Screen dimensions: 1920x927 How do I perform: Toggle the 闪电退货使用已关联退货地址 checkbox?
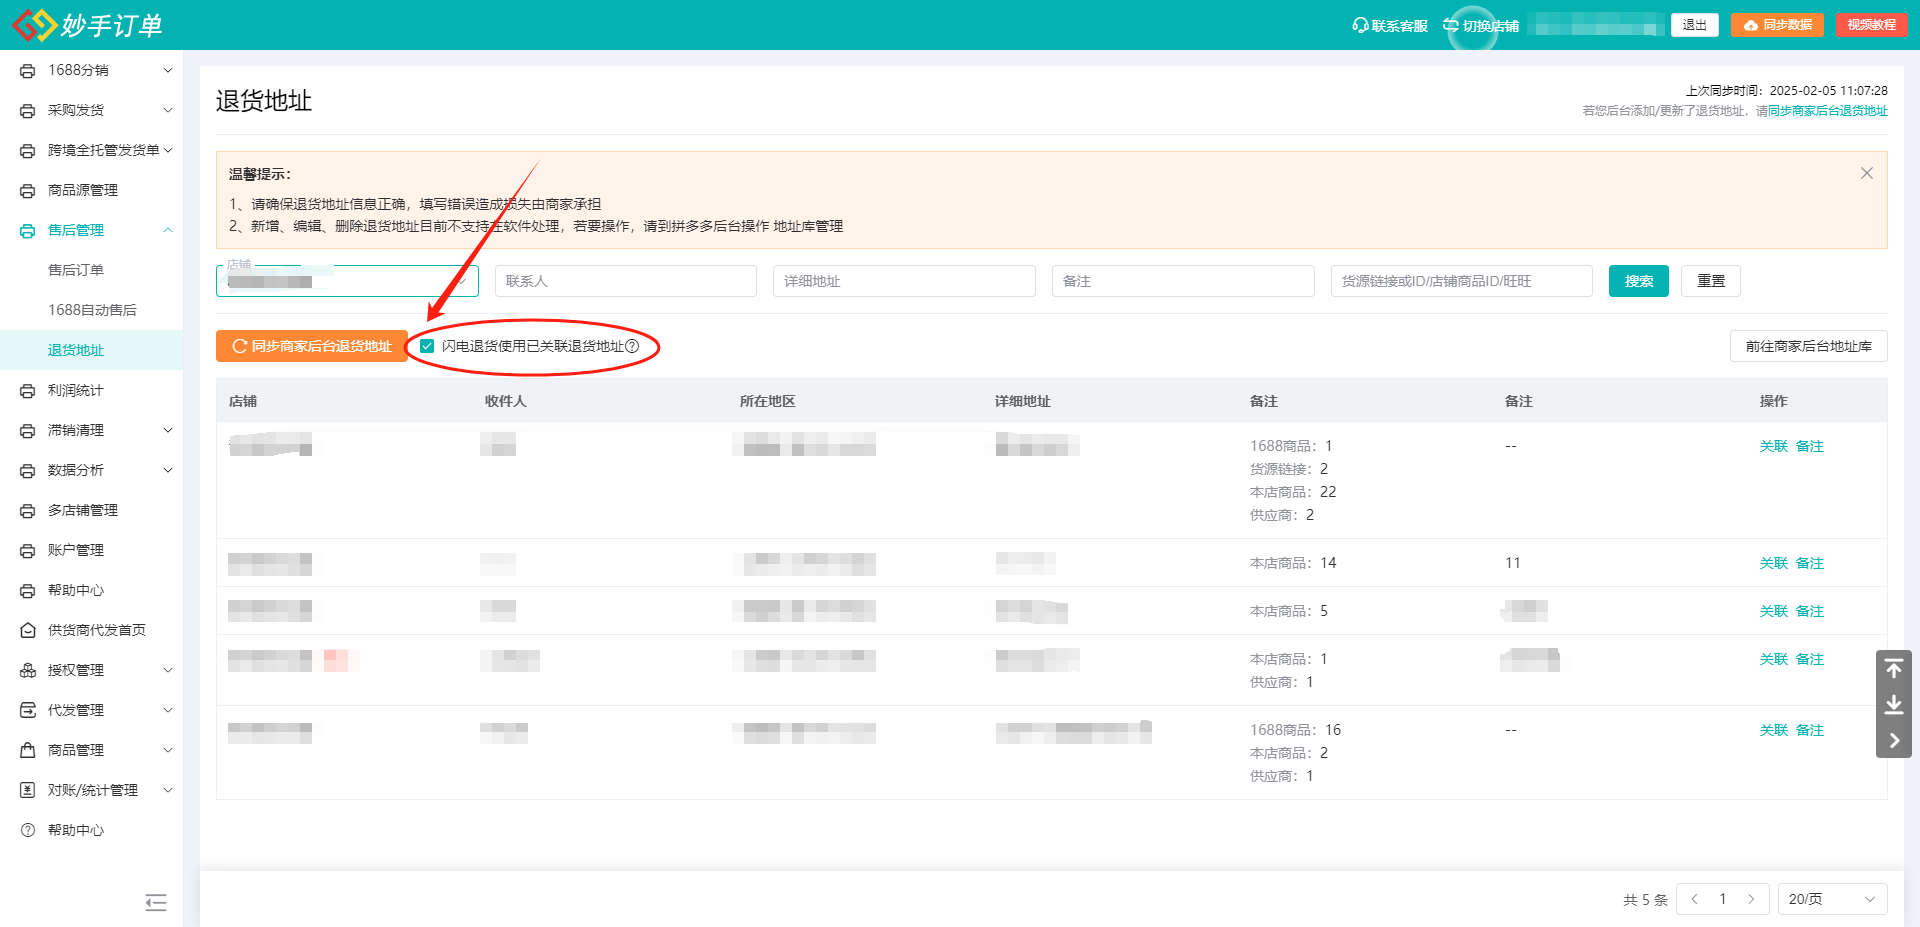click(427, 346)
